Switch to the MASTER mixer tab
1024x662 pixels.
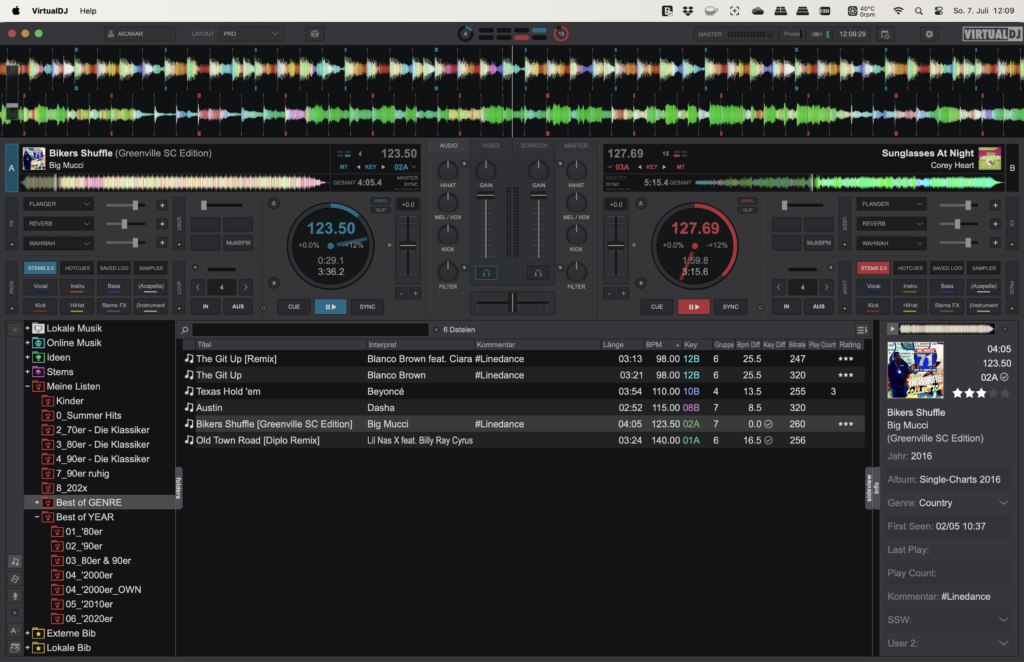(x=576, y=146)
